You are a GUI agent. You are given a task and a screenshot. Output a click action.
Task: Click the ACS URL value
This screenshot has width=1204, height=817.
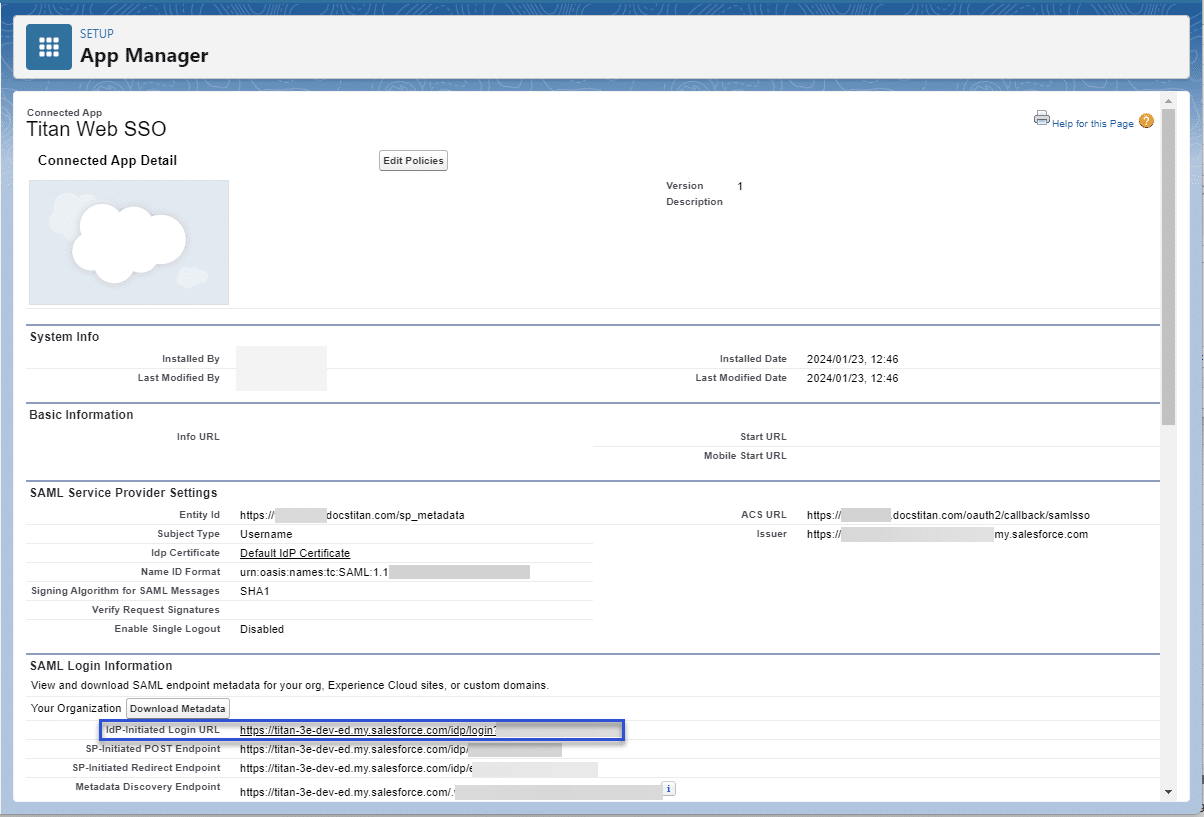click(x=947, y=515)
